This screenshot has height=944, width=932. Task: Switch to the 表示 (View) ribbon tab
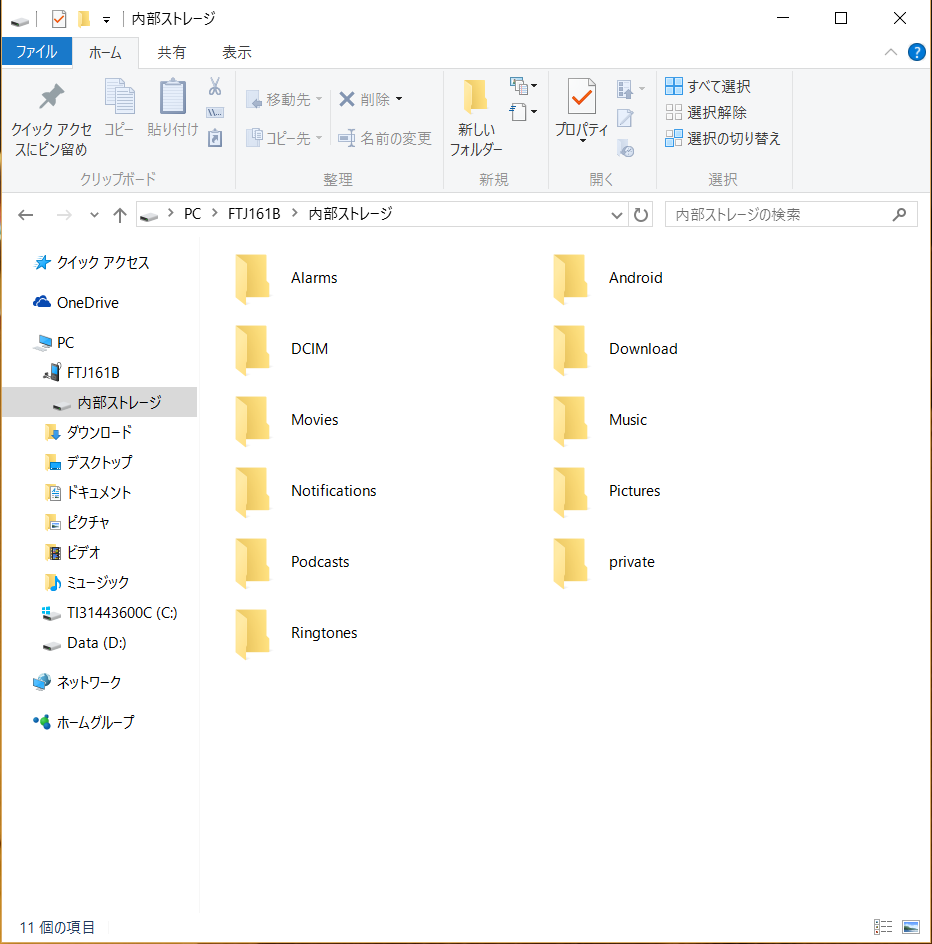point(236,52)
